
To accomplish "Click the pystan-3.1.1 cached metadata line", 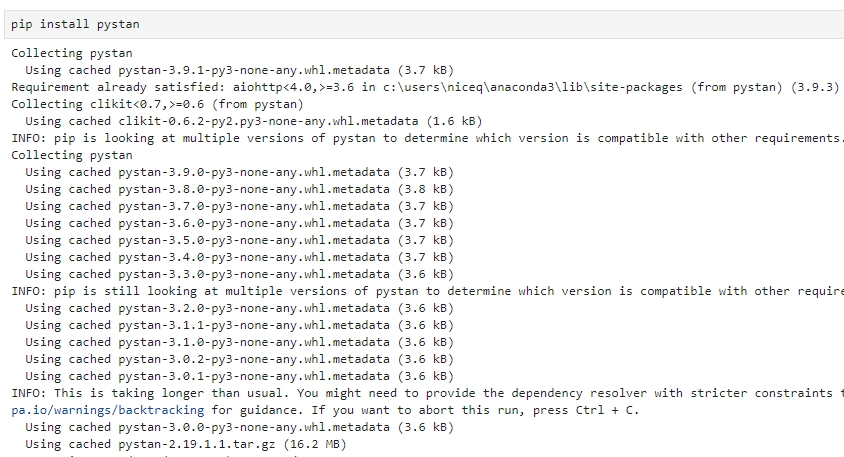I will [240, 325].
